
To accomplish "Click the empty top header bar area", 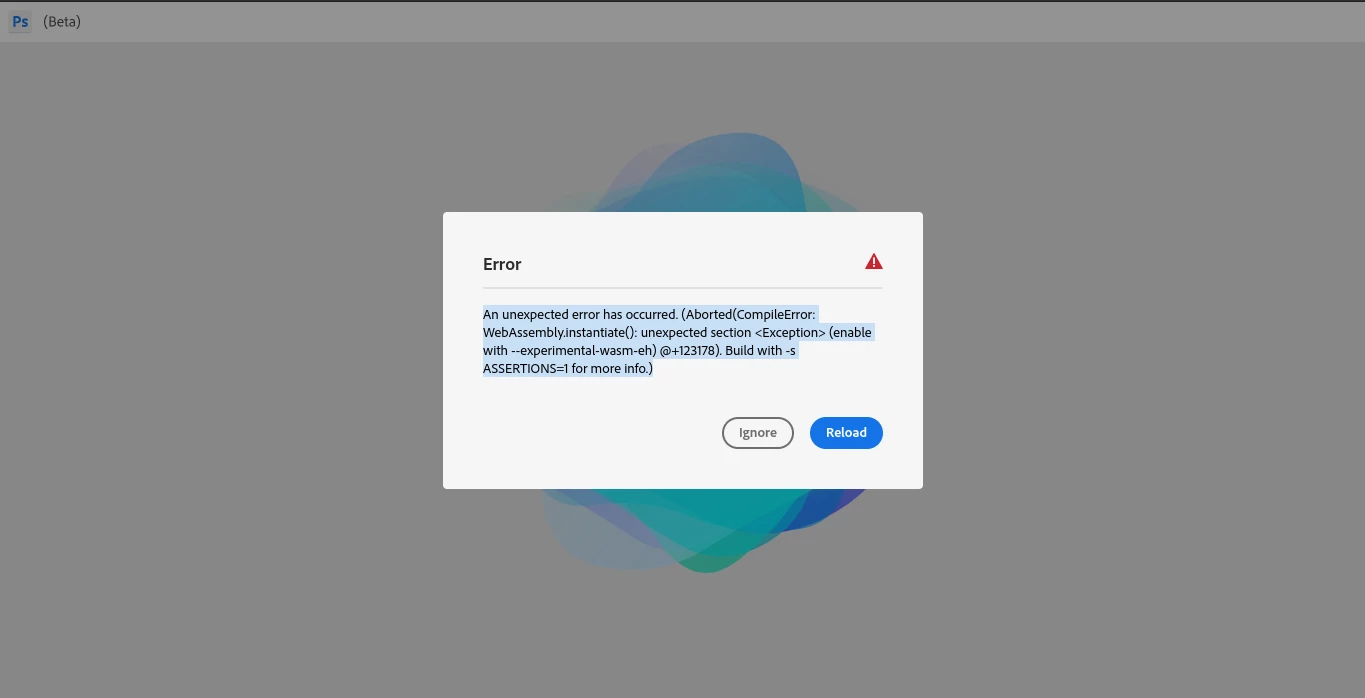I will tap(700, 22).
